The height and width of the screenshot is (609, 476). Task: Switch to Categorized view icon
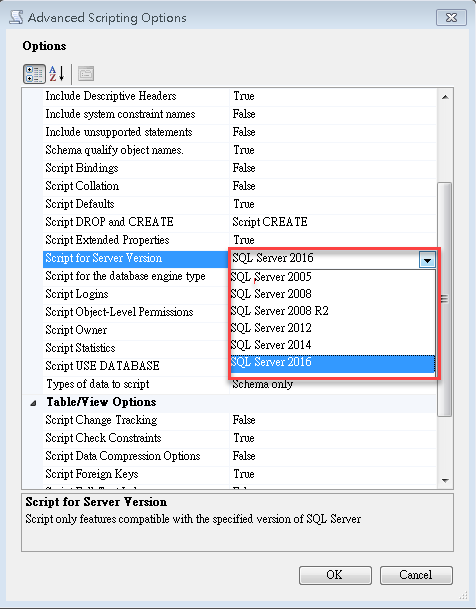click(34, 74)
